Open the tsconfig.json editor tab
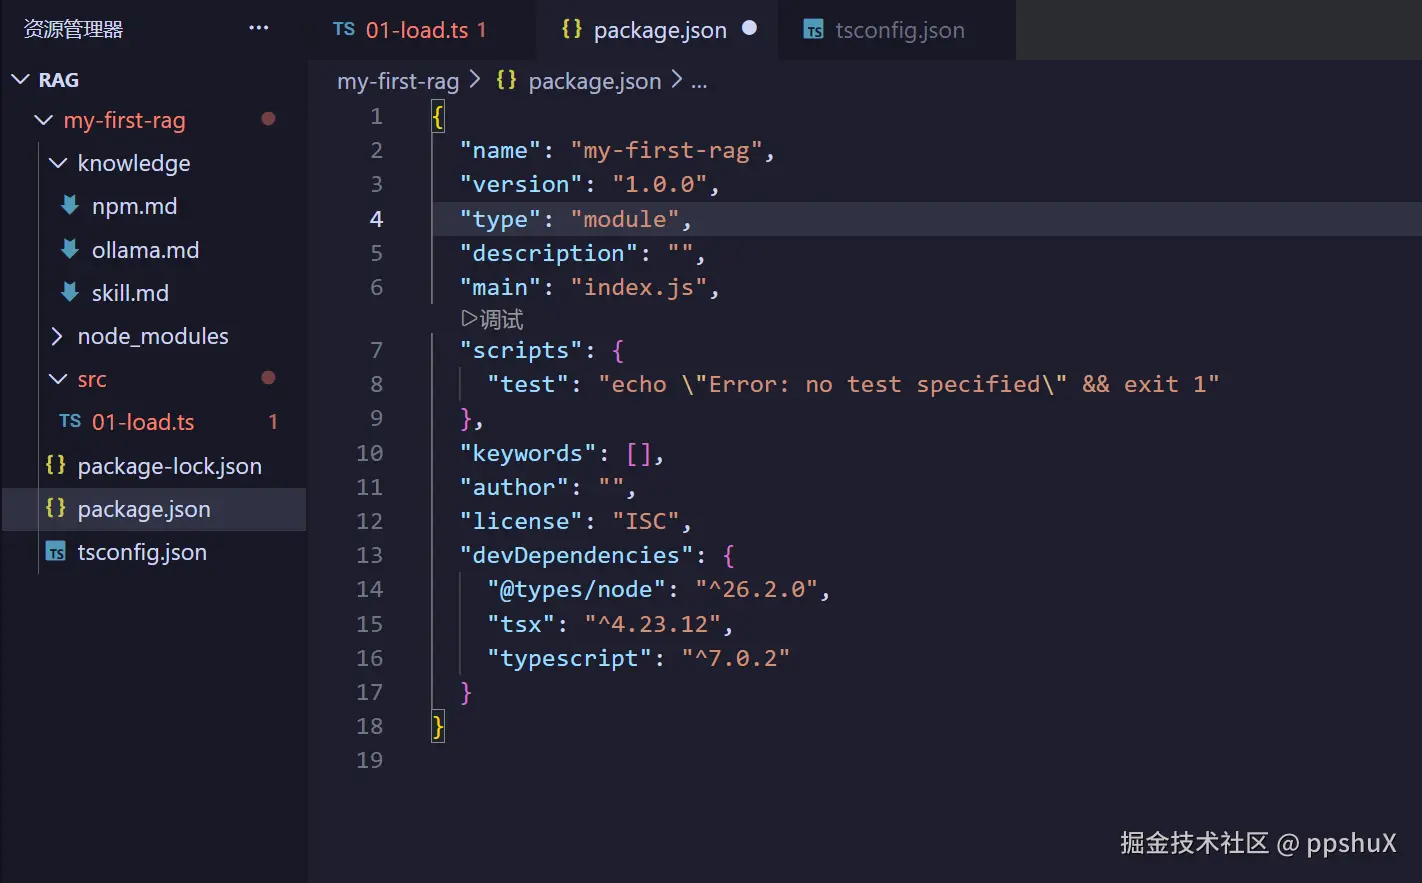The width and height of the screenshot is (1422, 883). coord(898,30)
